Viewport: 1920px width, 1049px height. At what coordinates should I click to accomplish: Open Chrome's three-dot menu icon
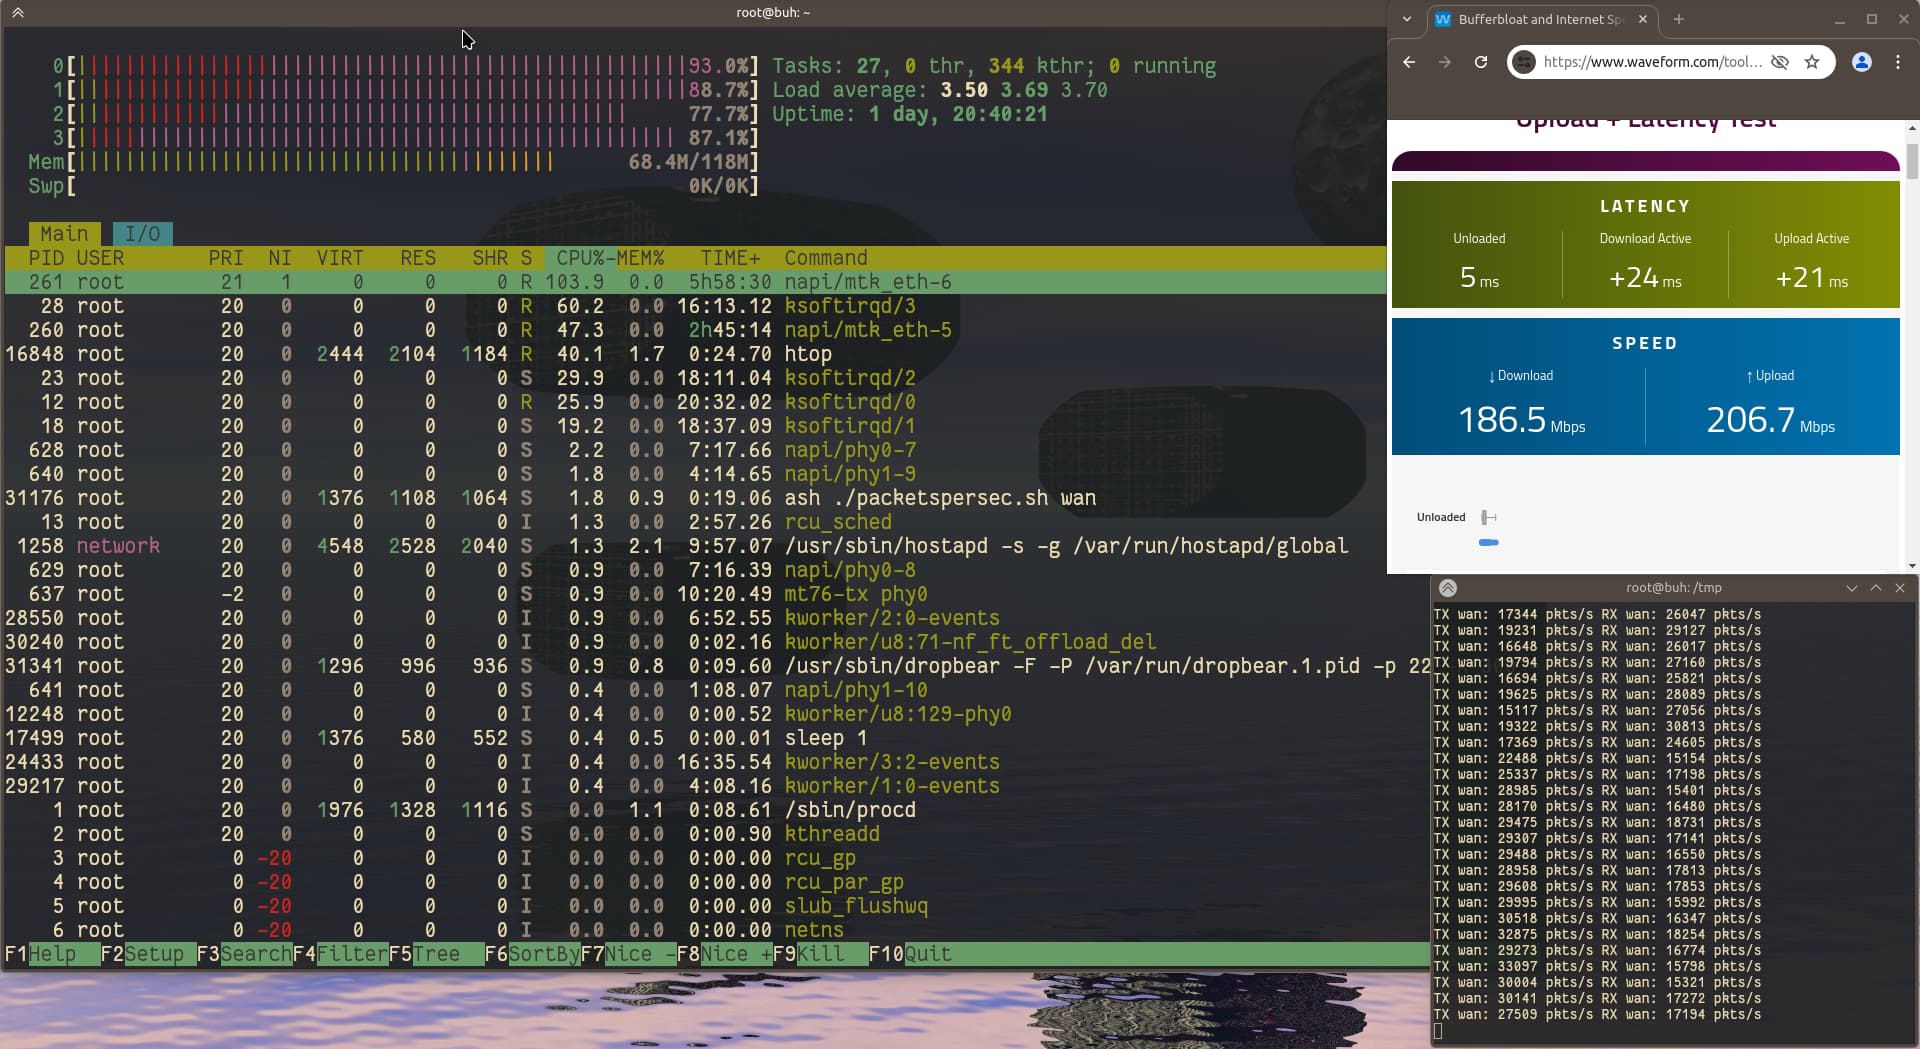click(x=1899, y=62)
